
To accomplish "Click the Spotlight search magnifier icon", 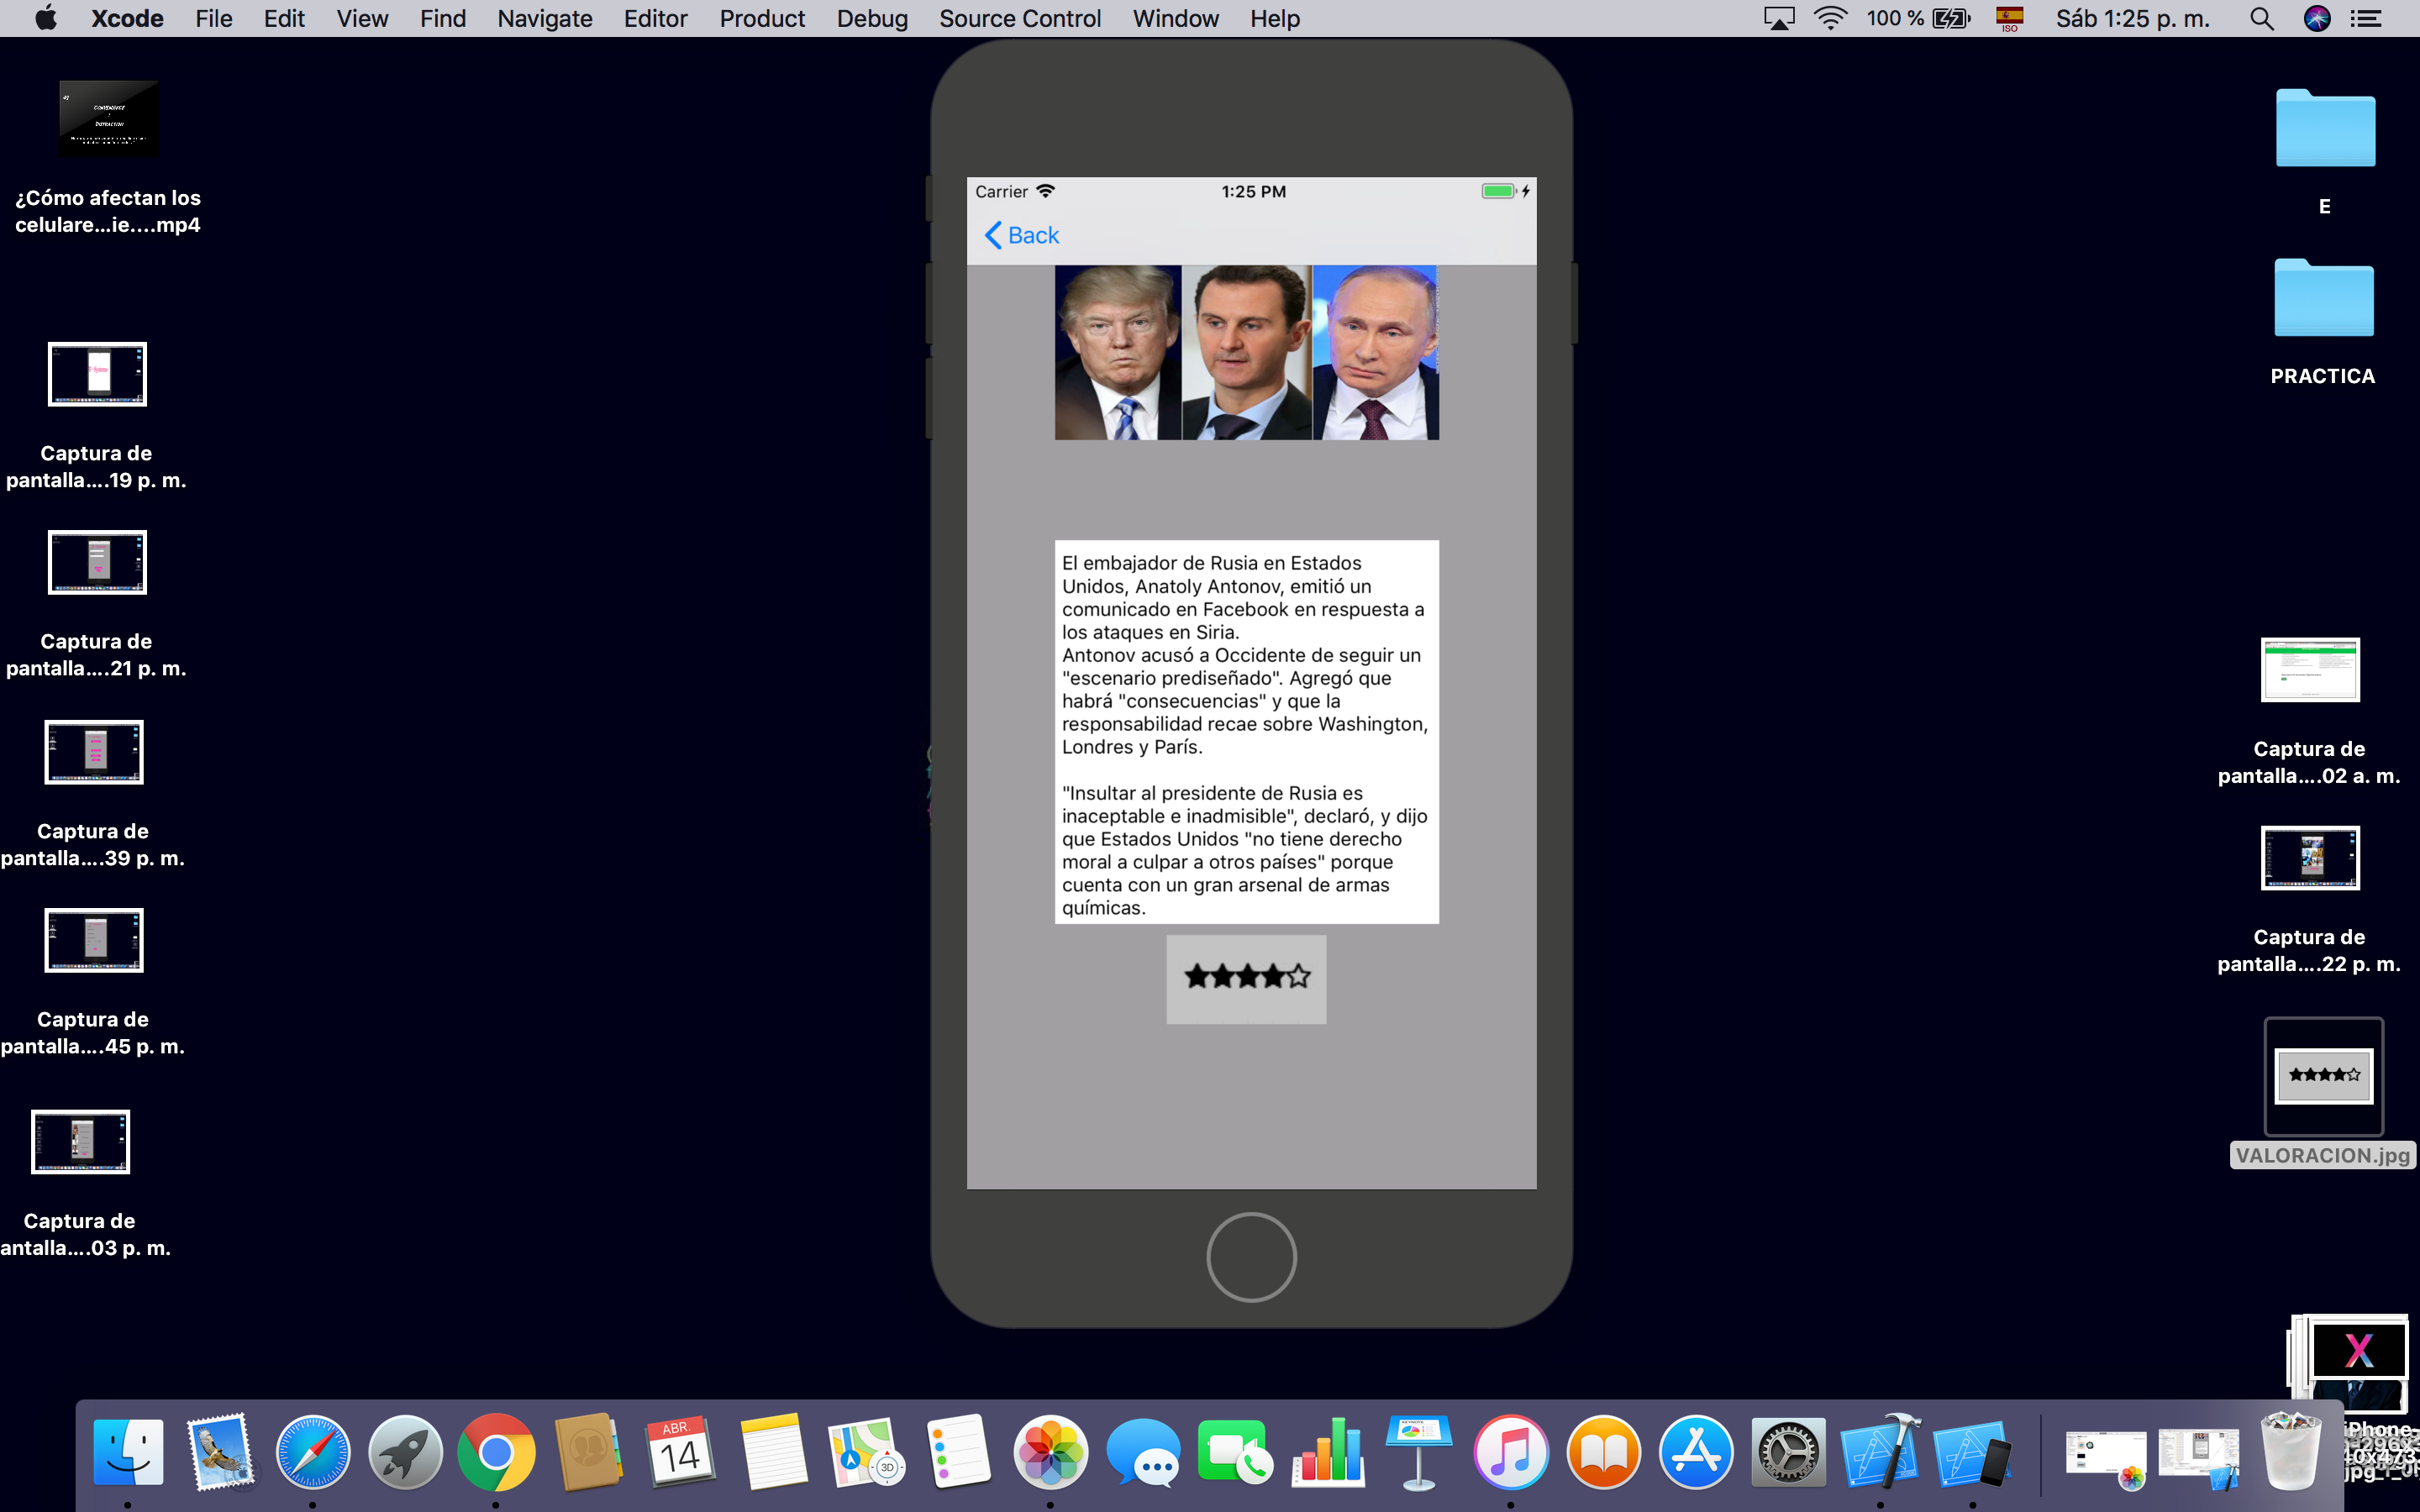I will coord(2261,19).
